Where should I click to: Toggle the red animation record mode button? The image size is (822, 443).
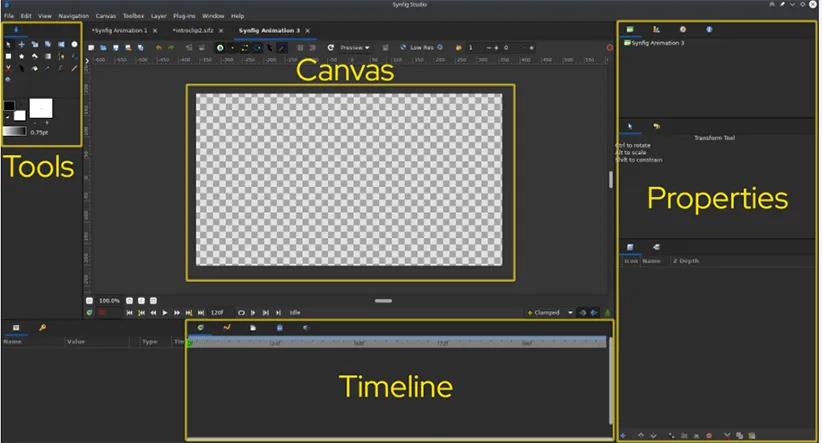tap(103, 313)
